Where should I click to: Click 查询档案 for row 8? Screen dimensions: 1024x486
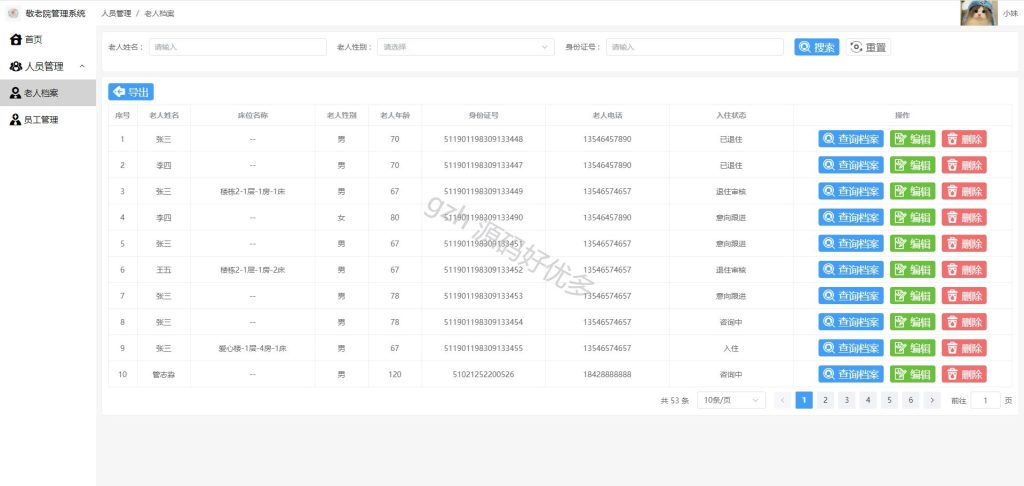pos(851,322)
